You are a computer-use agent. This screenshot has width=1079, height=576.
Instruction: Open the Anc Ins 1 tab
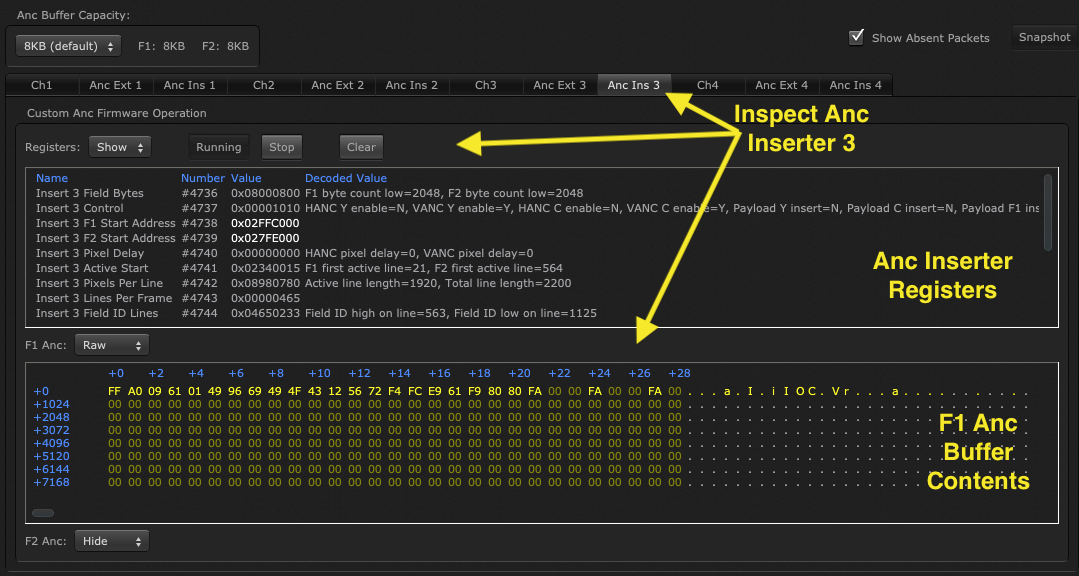click(x=190, y=85)
